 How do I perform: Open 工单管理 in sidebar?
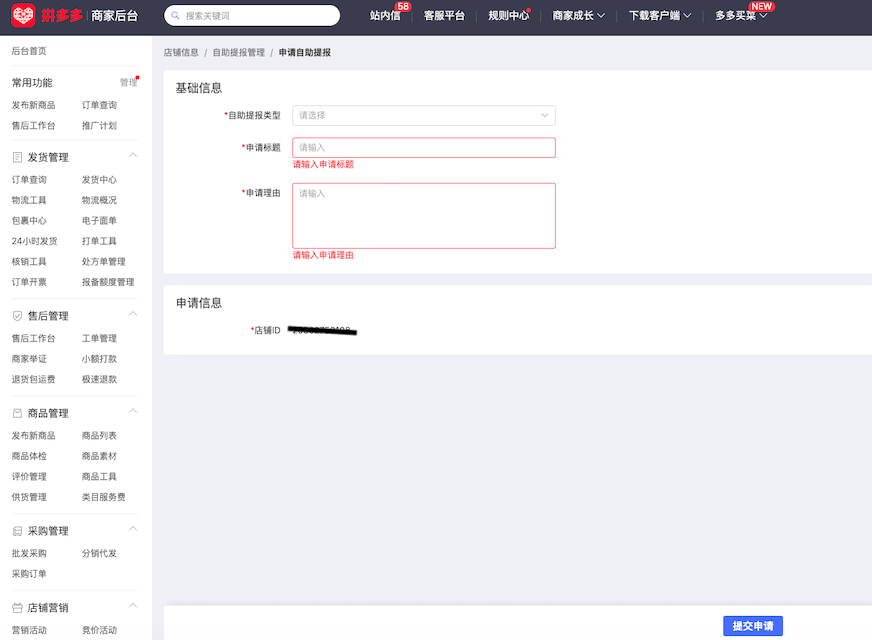tap(99, 339)
